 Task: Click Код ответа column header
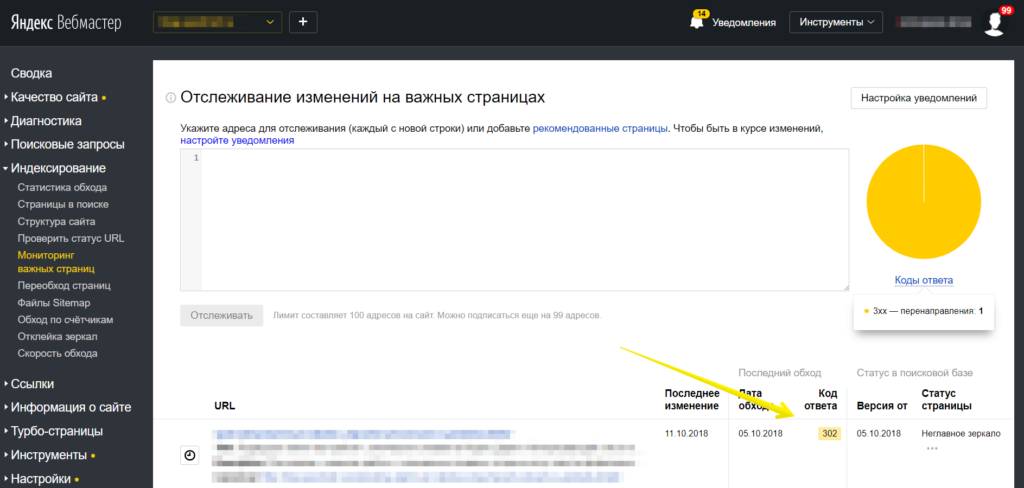click(x=821, y=399)
